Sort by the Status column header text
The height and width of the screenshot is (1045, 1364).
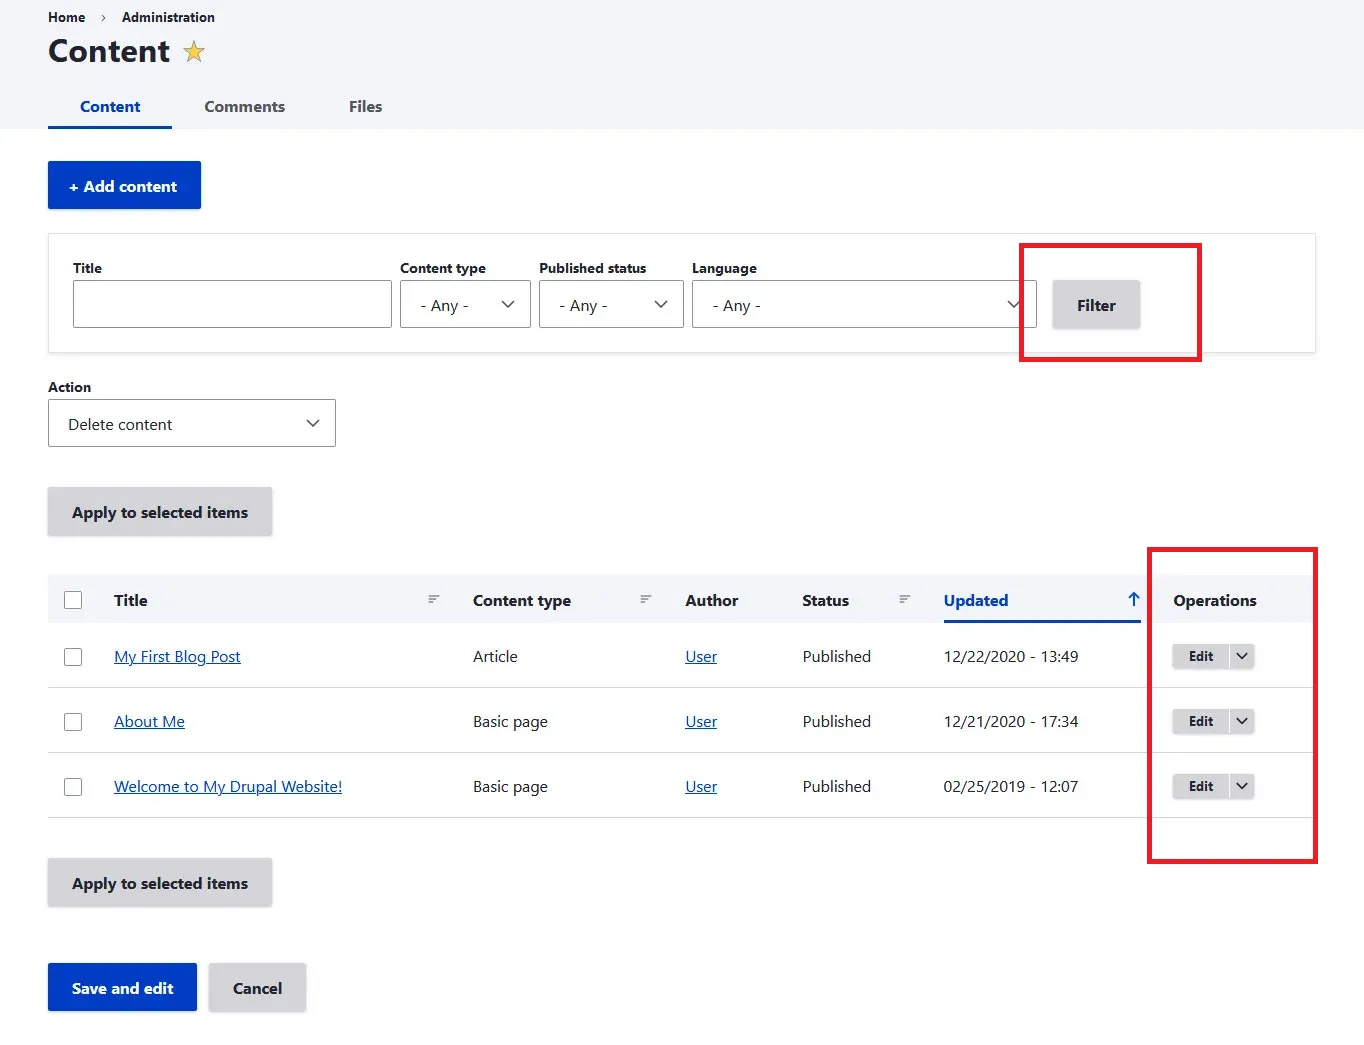(x=825, y=600)
